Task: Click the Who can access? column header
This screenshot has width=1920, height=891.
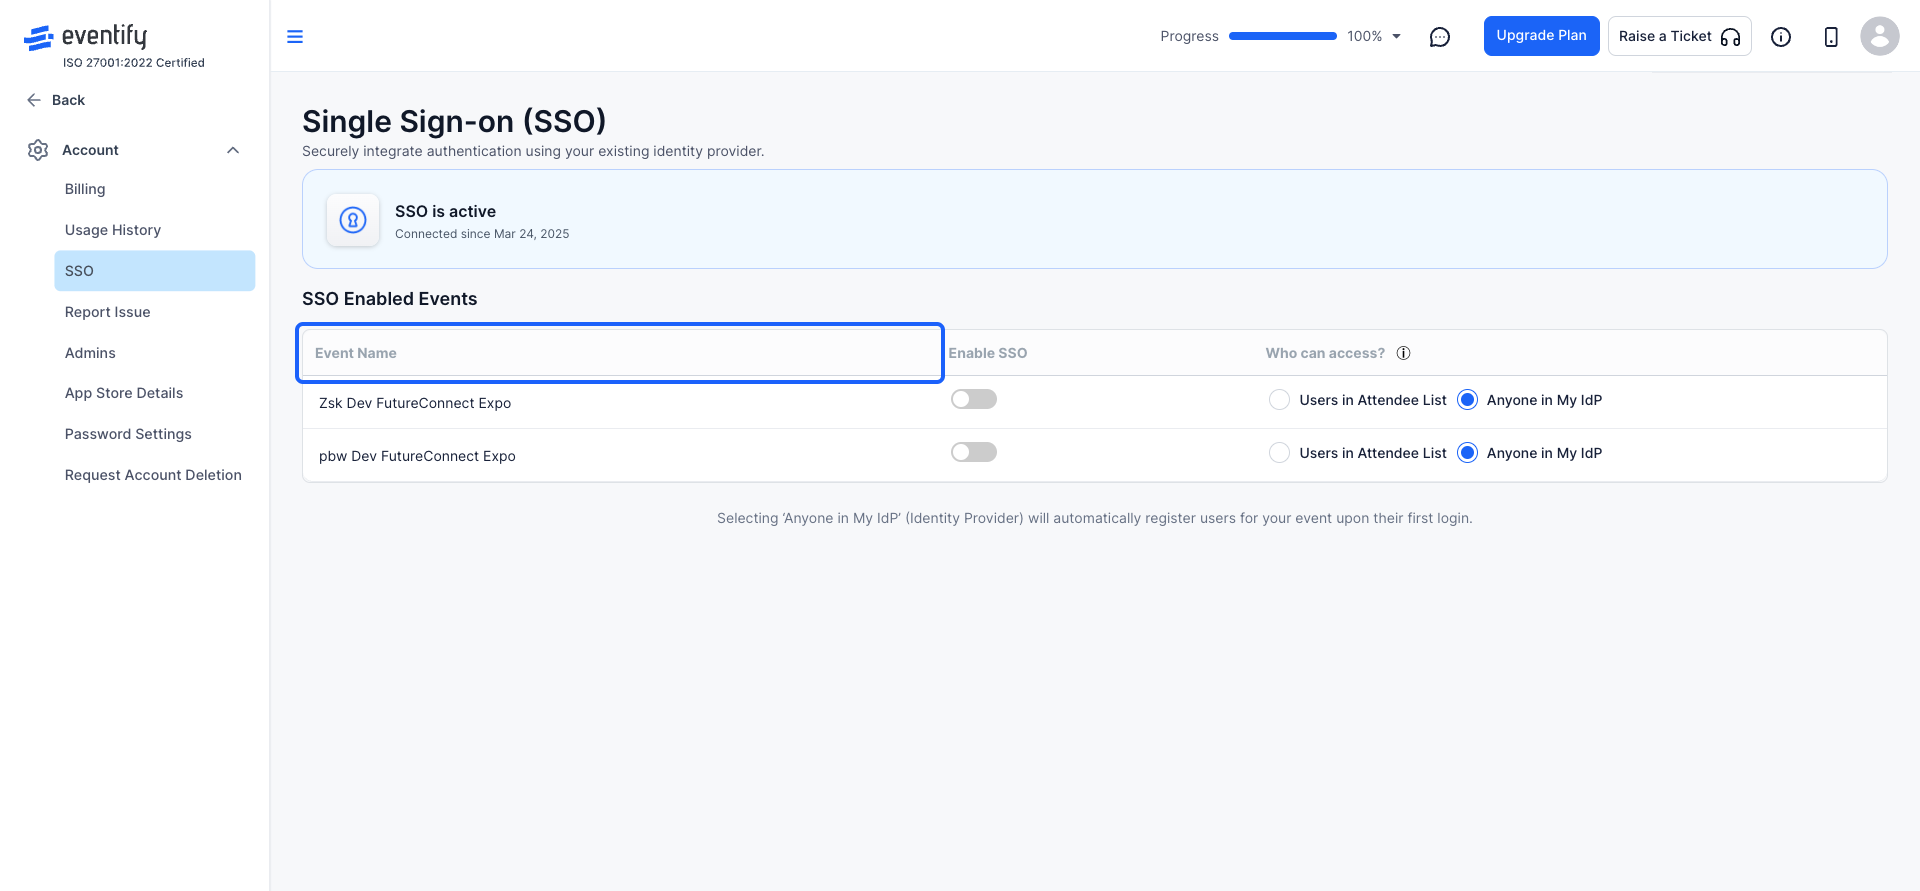Action: tap(1325, 353)
